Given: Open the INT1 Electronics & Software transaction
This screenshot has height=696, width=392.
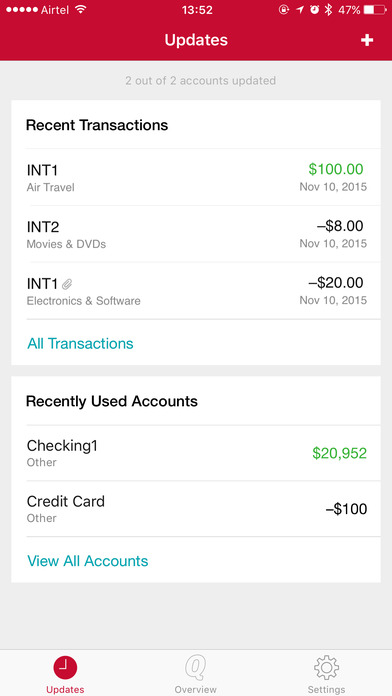Looking at the screenshot, I should [196, 291].
